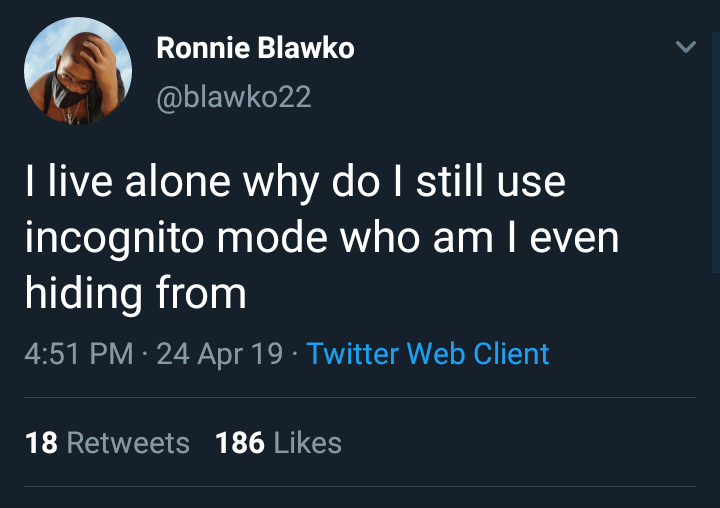Click the word "incognito" in the tweet
This screenshot has width=720, height=508.
[115, 239]
